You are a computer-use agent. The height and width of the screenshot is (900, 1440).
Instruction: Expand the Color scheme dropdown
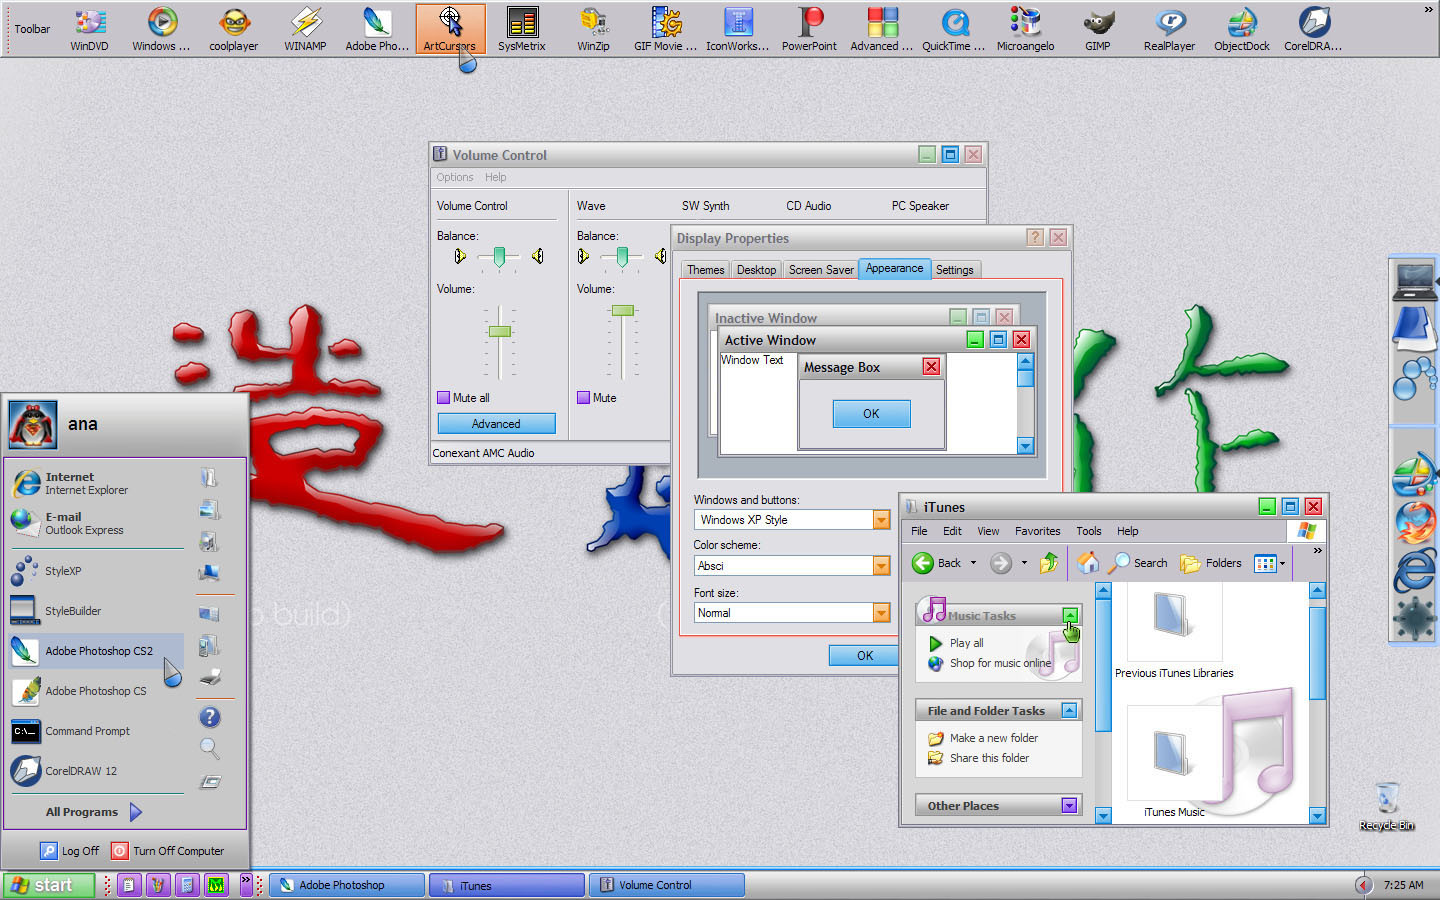point(881,566)
